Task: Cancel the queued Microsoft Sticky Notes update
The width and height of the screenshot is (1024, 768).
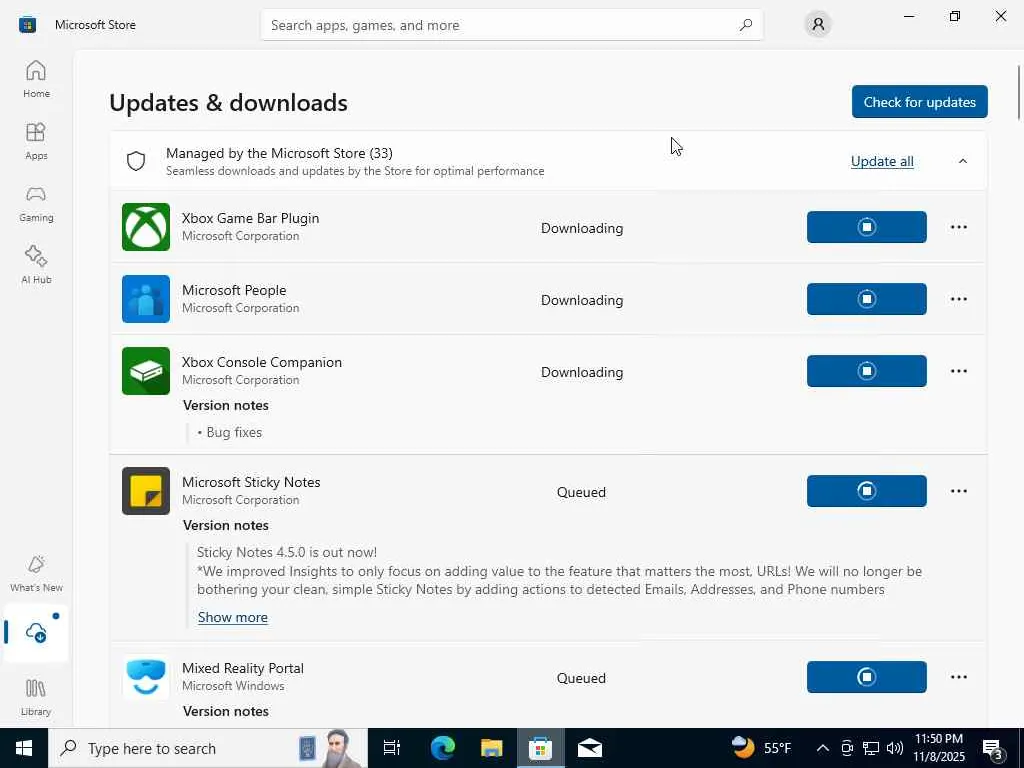Action: [867, 490]
